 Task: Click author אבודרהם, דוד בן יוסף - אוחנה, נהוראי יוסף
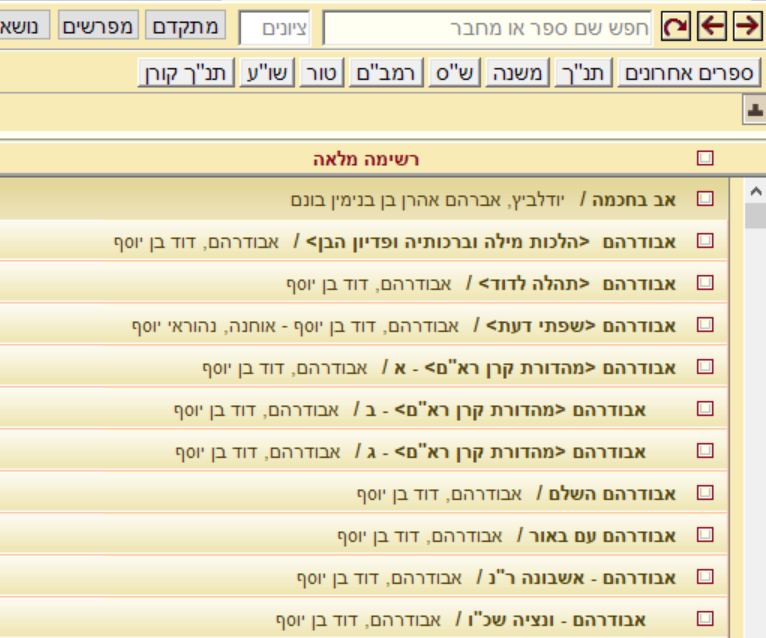point(296,326)
